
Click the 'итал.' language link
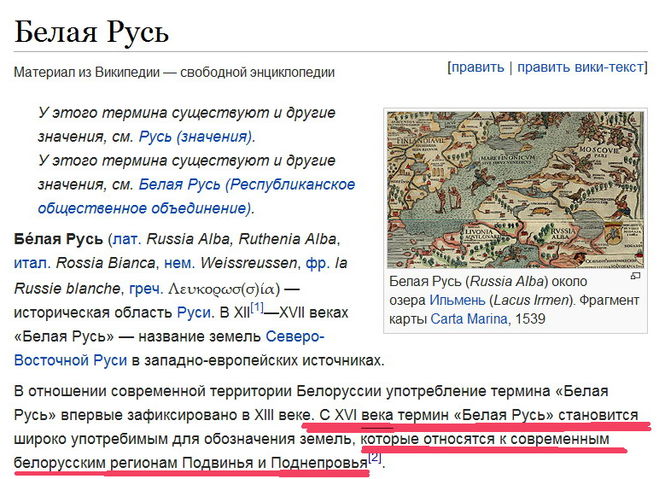coord(30,263)
